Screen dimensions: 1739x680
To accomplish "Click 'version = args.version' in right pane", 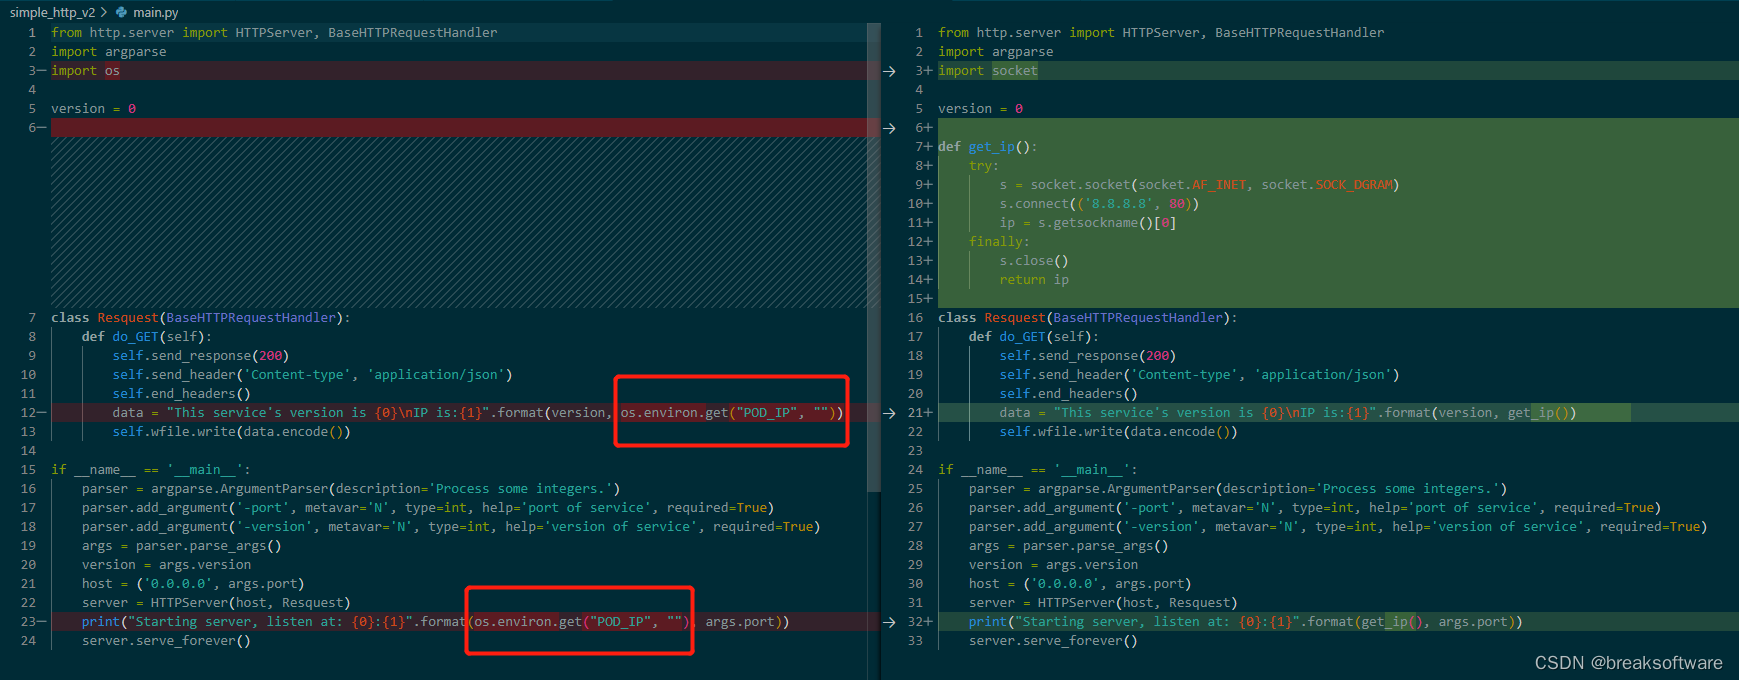I will [x=1054, y=565].
